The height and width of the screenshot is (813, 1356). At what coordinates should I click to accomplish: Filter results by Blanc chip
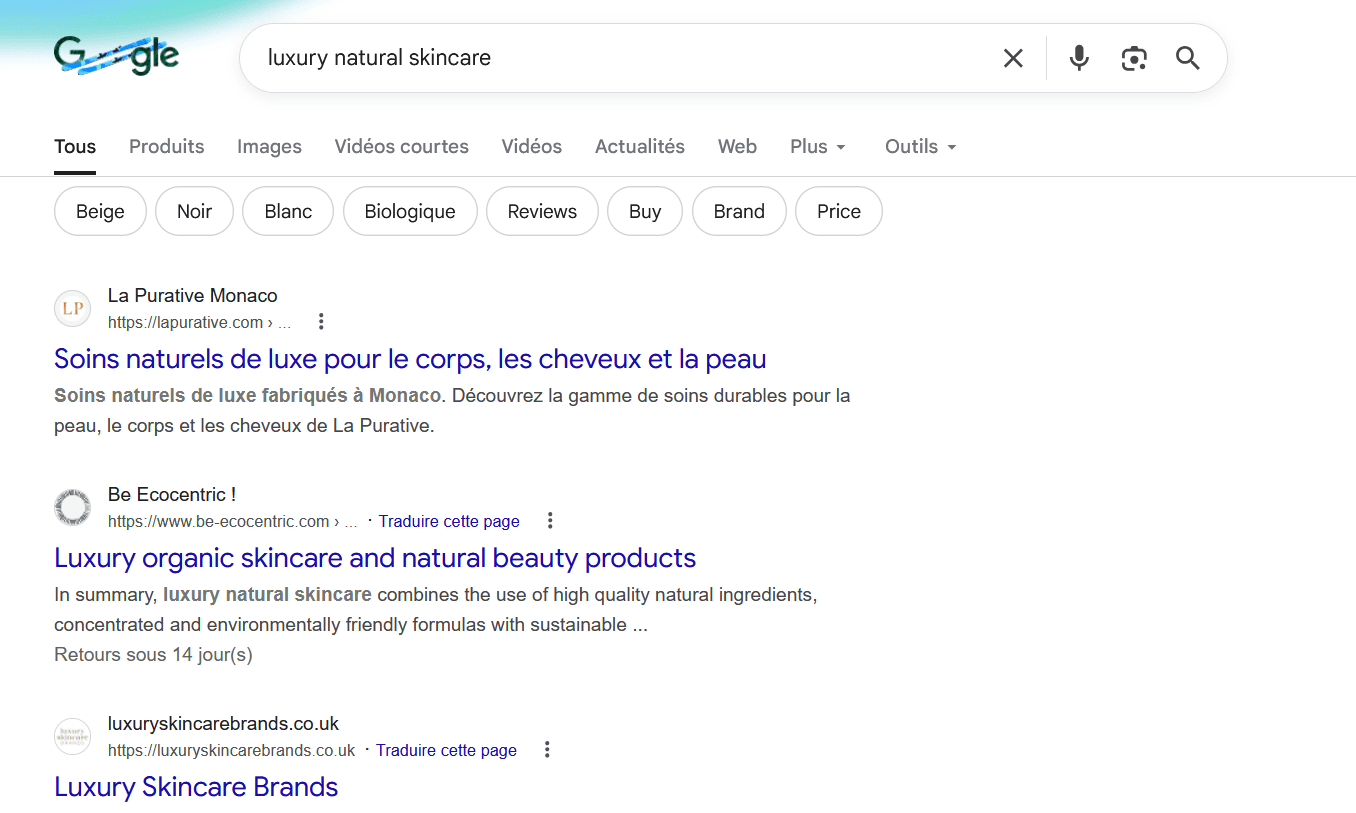(288, 211)
